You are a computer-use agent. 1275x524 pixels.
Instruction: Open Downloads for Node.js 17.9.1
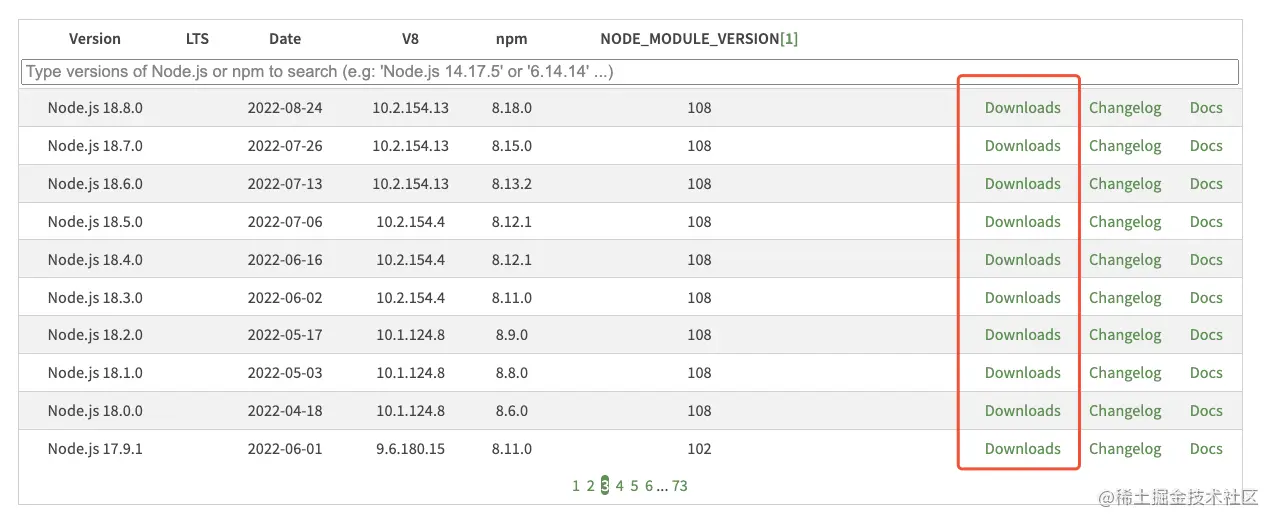tap(1022, 449)
